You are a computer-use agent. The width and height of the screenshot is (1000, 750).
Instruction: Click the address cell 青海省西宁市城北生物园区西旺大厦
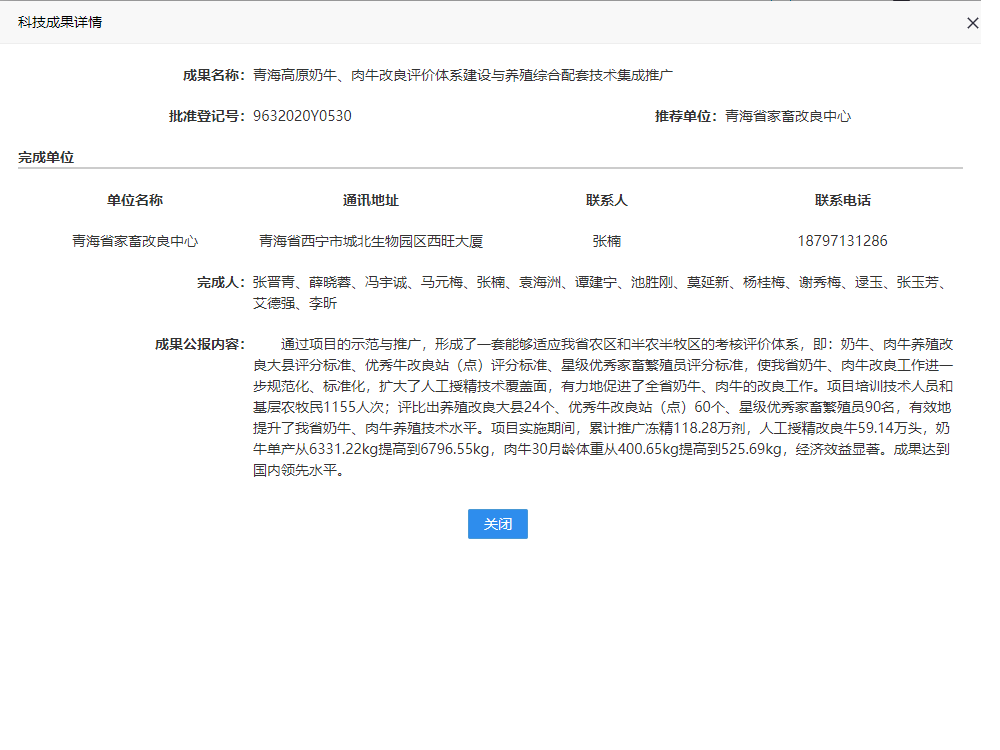[371, 241]
